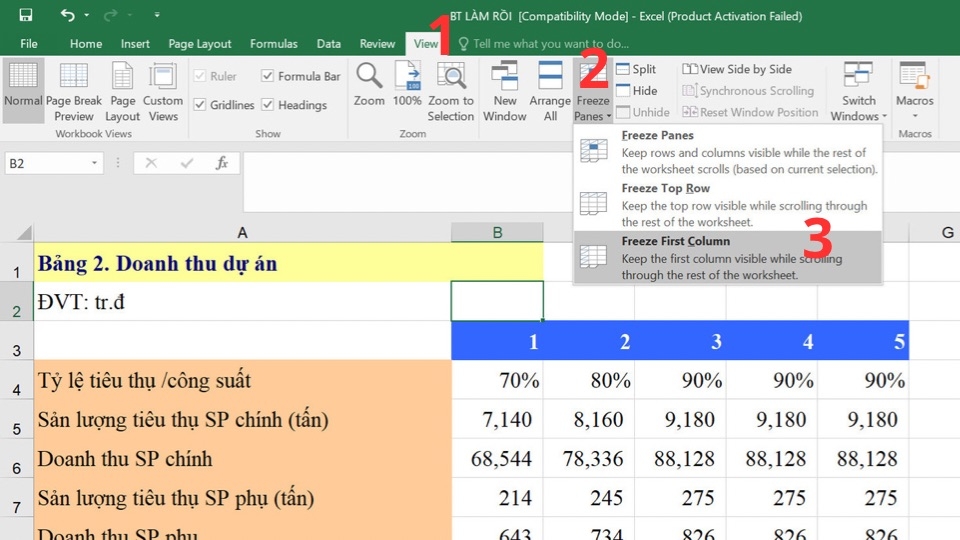960x540 pixels.
Task: Click 'Doanh thu SP chính' cell
Action: pyautogui.click(x=242, y=459)
